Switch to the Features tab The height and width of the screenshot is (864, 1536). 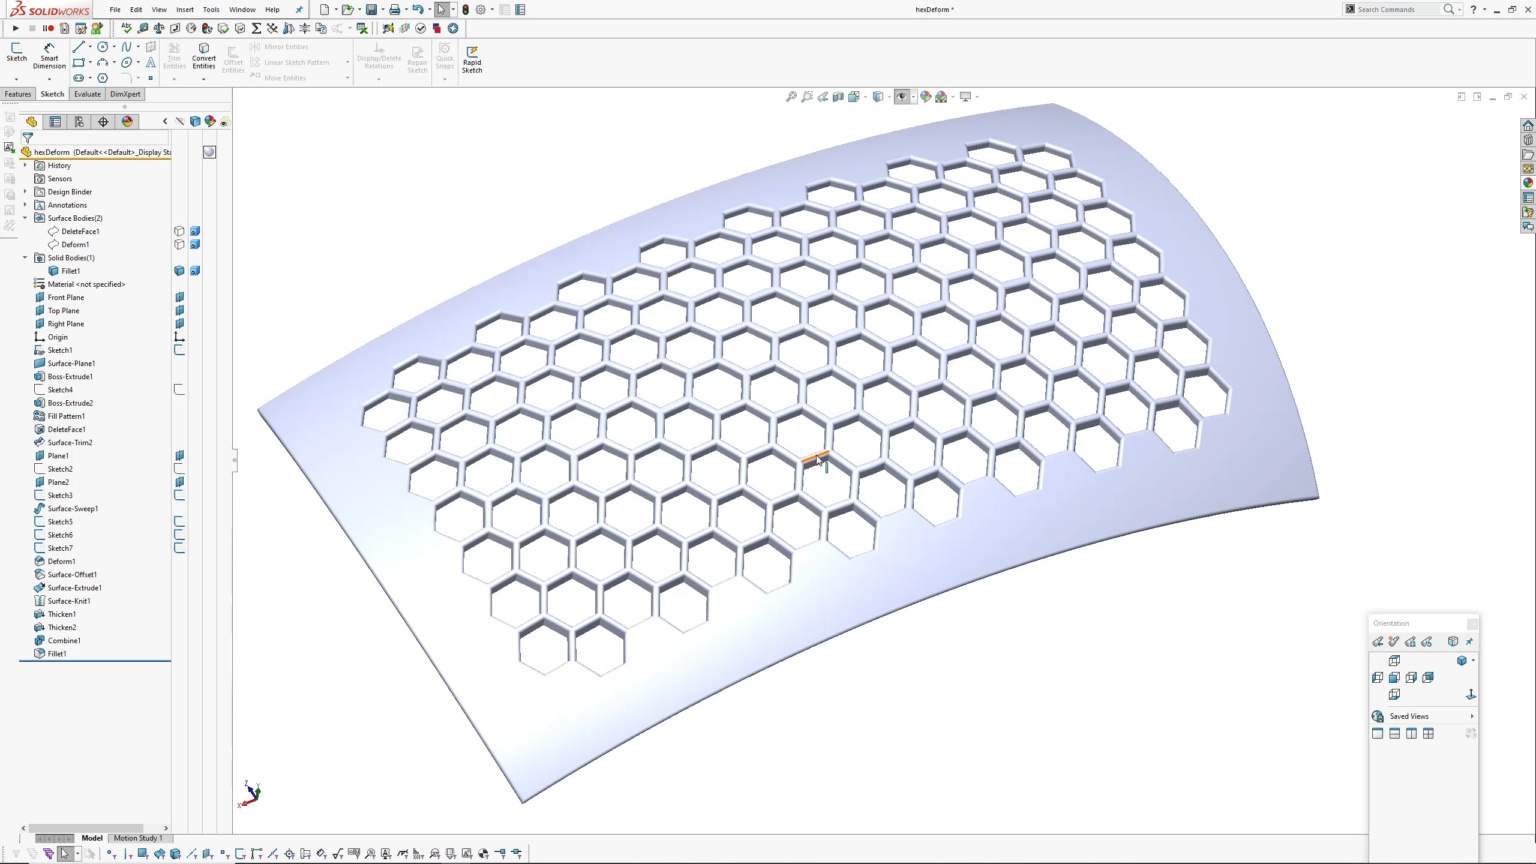click(x=18, y=94)
